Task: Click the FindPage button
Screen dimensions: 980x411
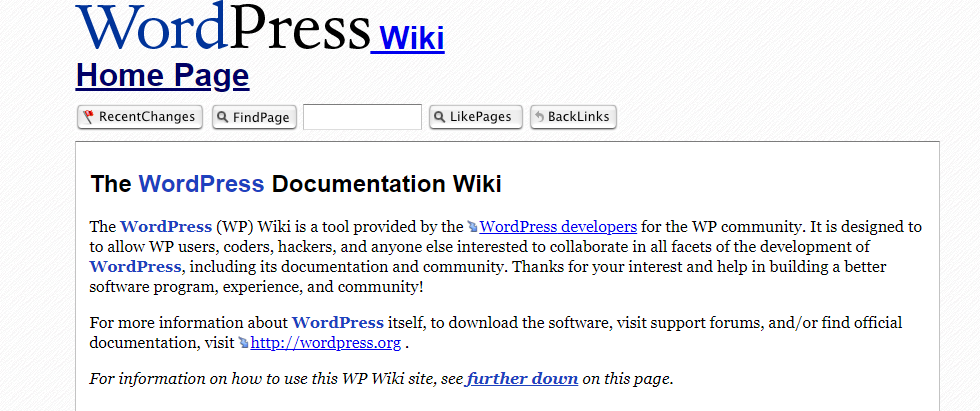Action: tap(254, 117)
